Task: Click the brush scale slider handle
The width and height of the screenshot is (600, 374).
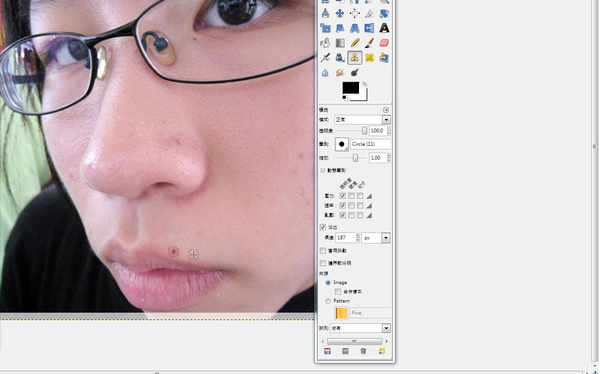Action: 355,158
